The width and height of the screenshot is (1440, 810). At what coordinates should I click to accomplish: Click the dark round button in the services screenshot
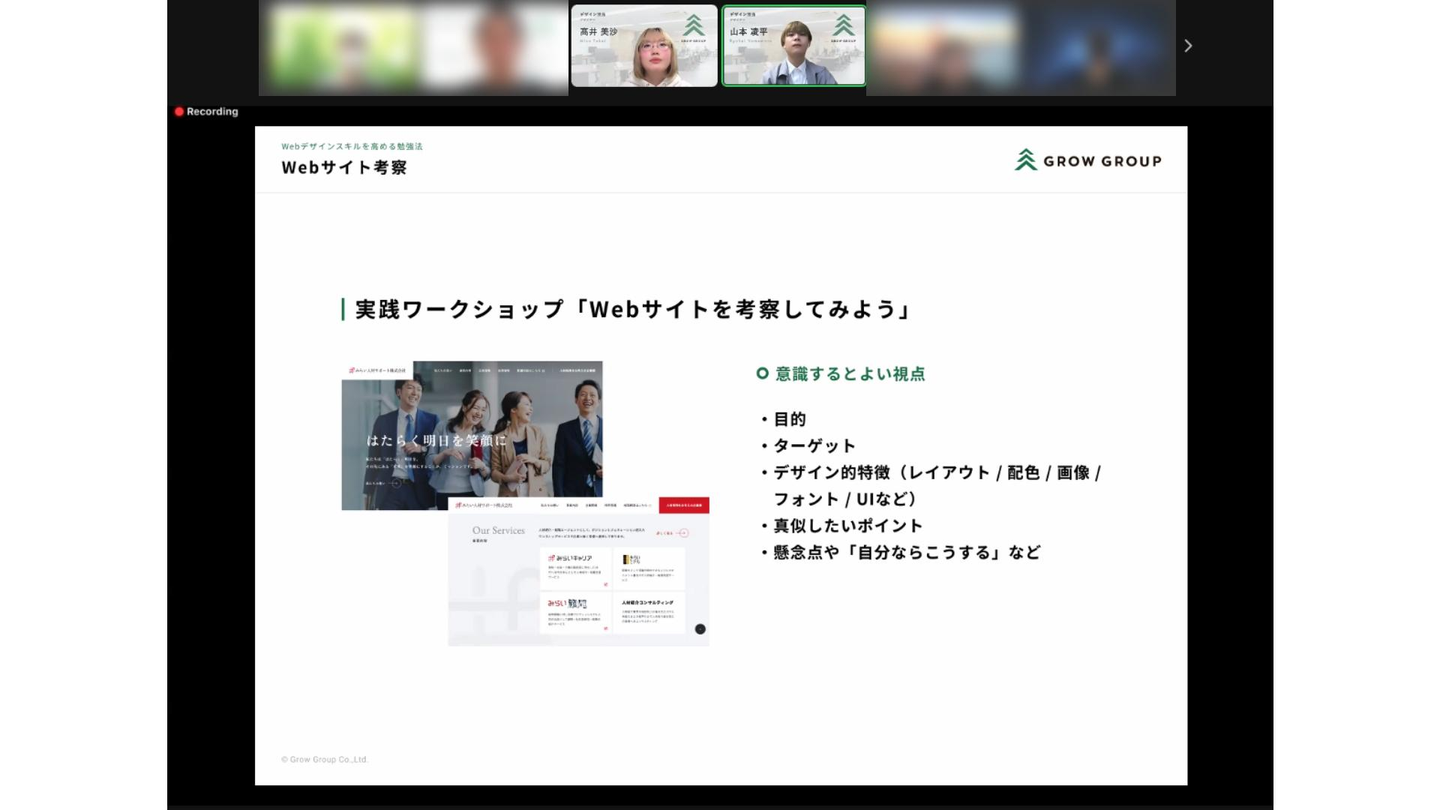point(700,629)
